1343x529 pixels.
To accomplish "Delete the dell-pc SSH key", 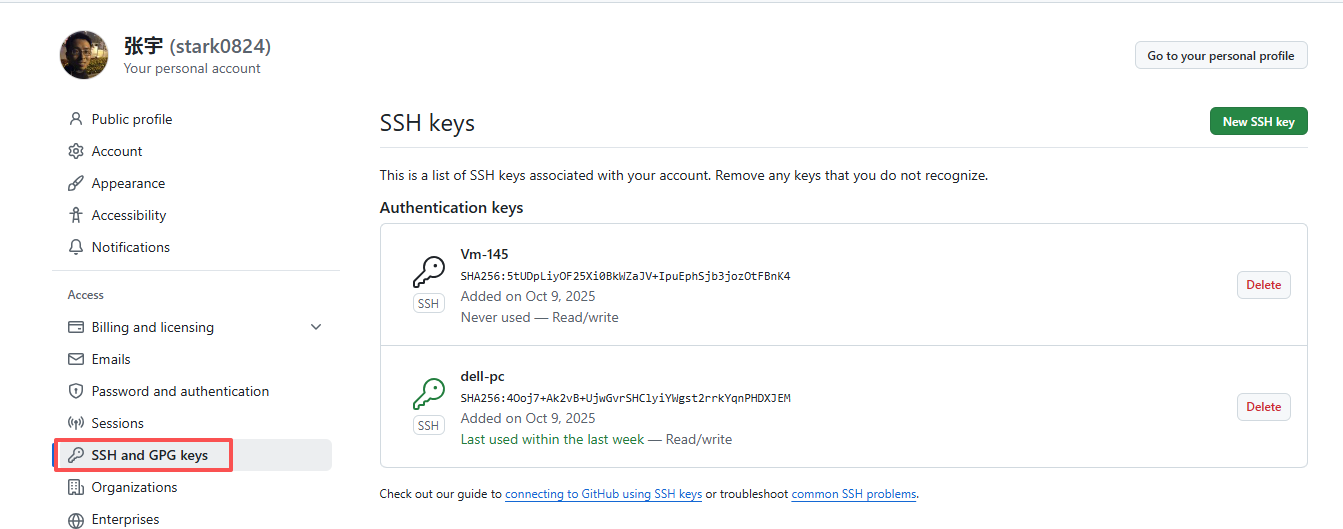I will click(x=1263, y=407).
